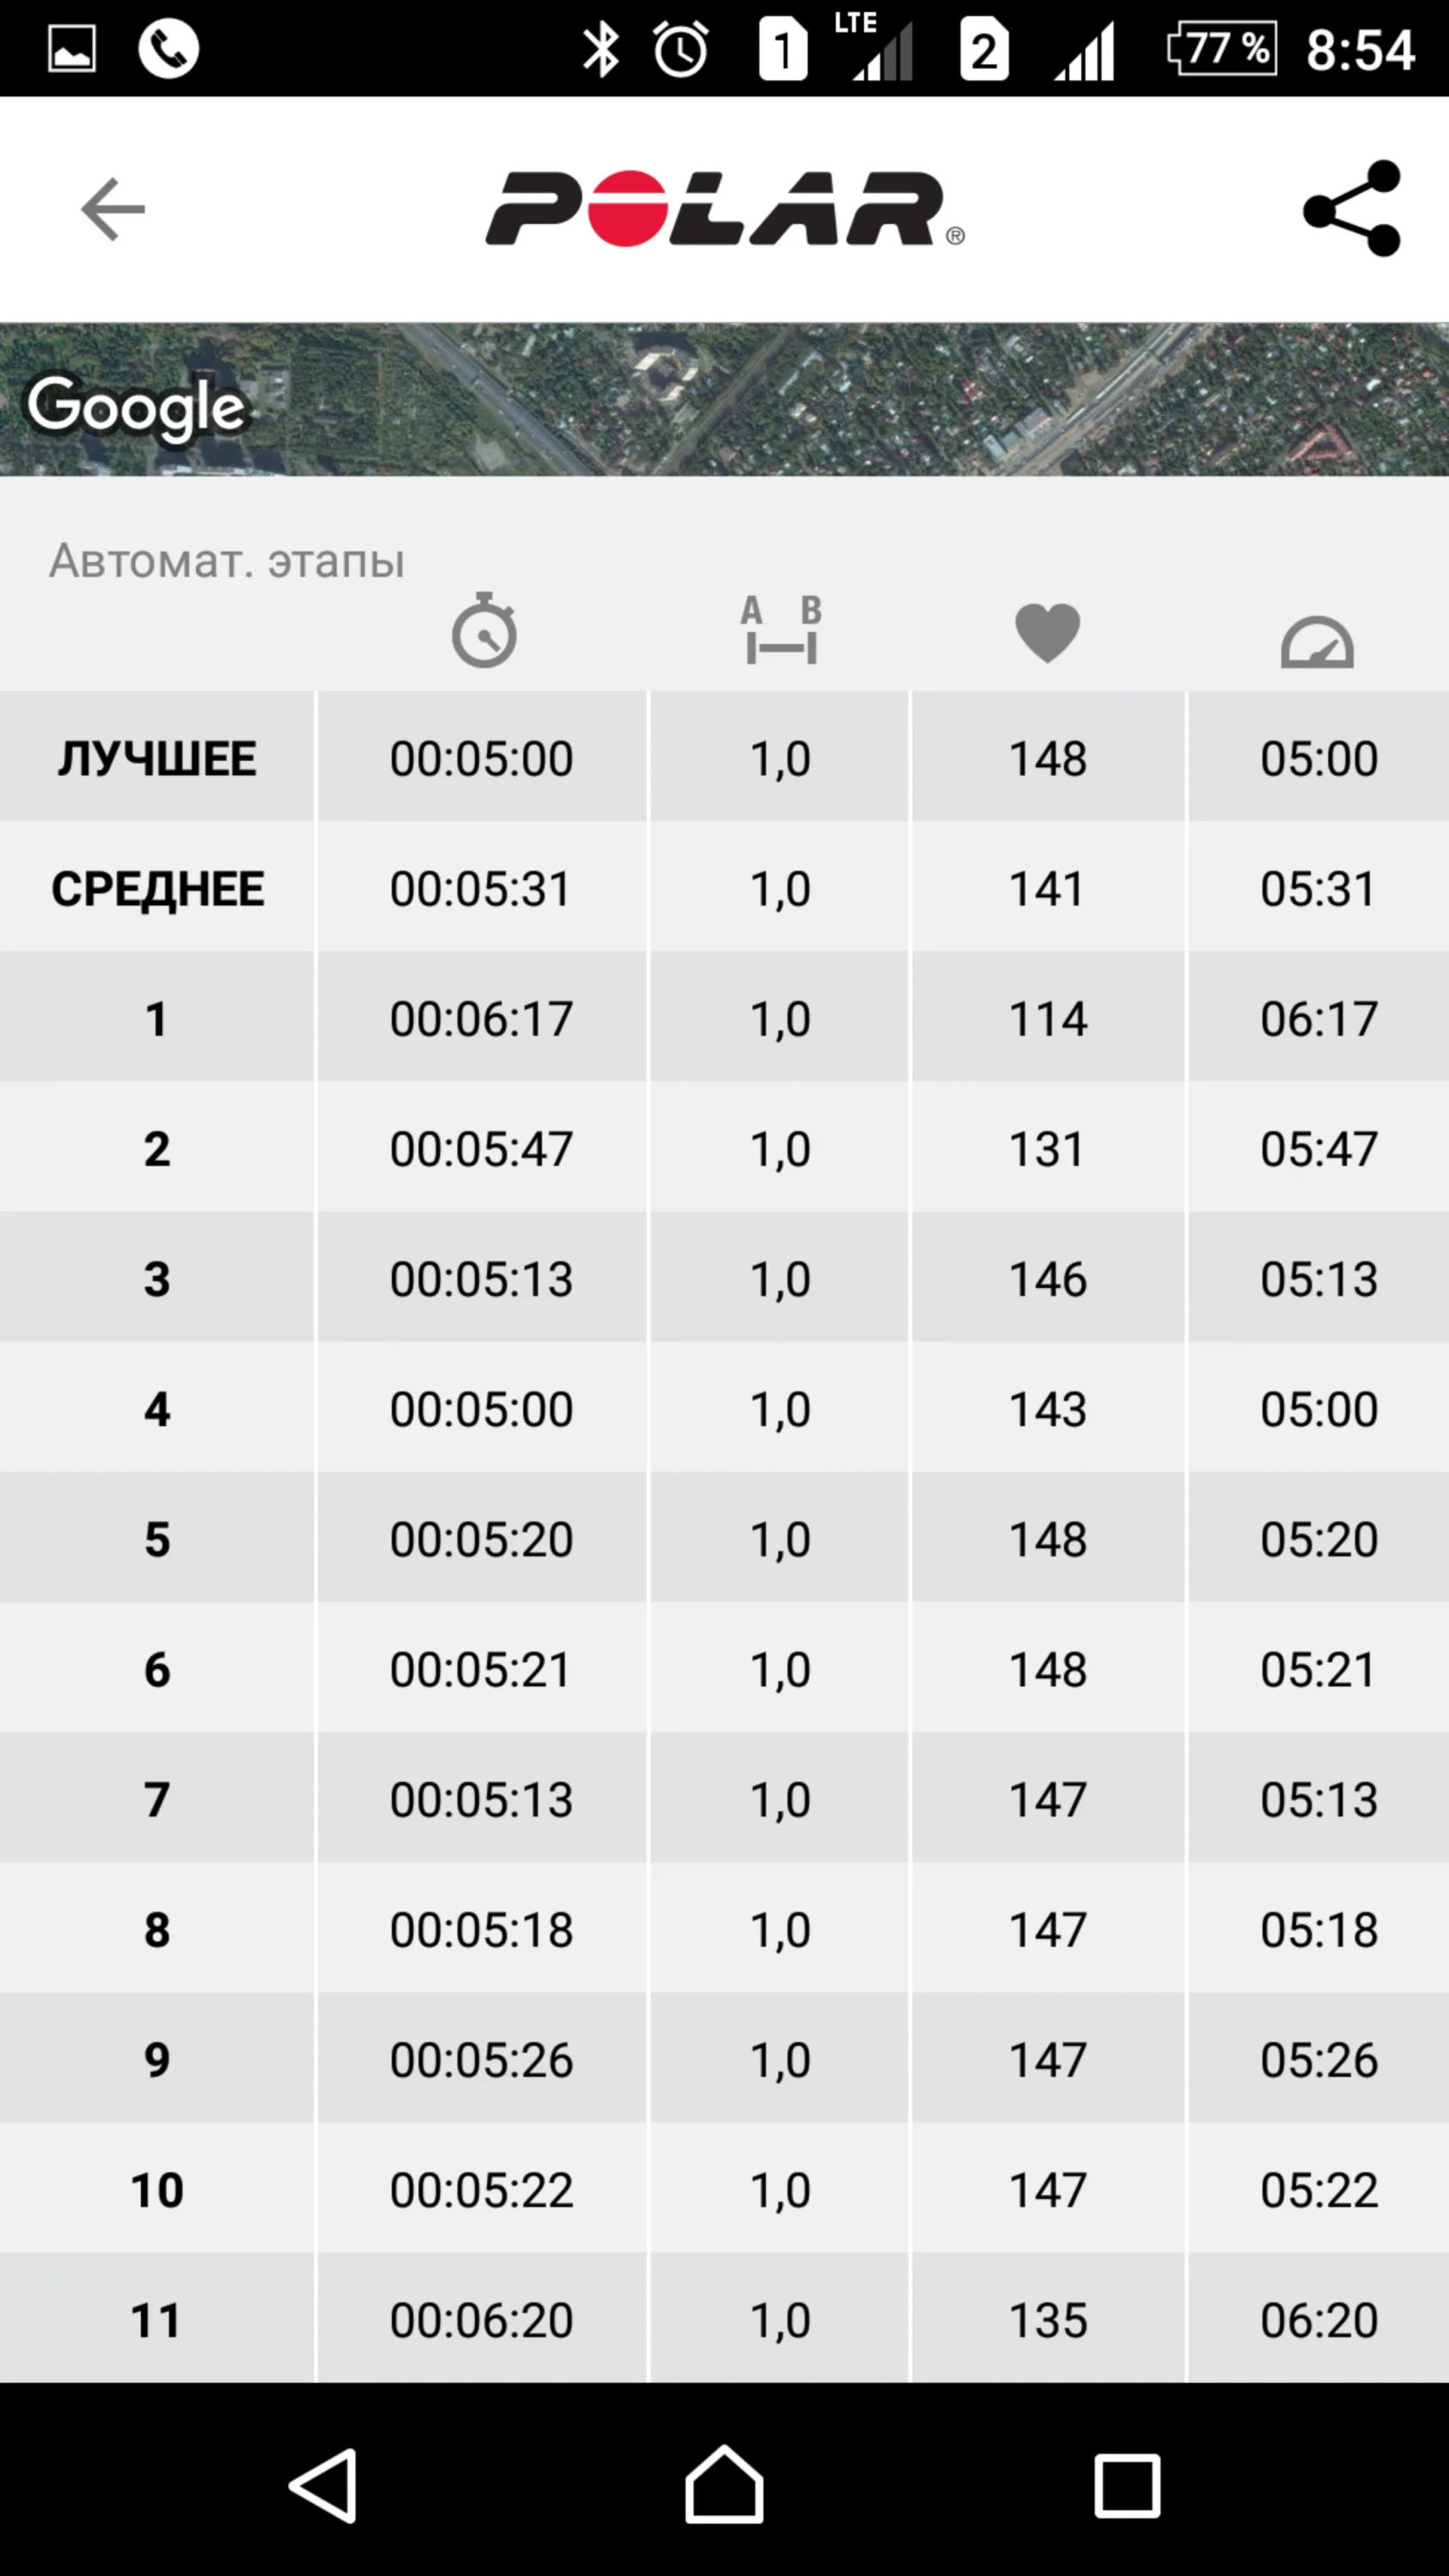Tap the heart rate column icon
This screenshot has width=1449, height=2576.
click(1047, 633)
